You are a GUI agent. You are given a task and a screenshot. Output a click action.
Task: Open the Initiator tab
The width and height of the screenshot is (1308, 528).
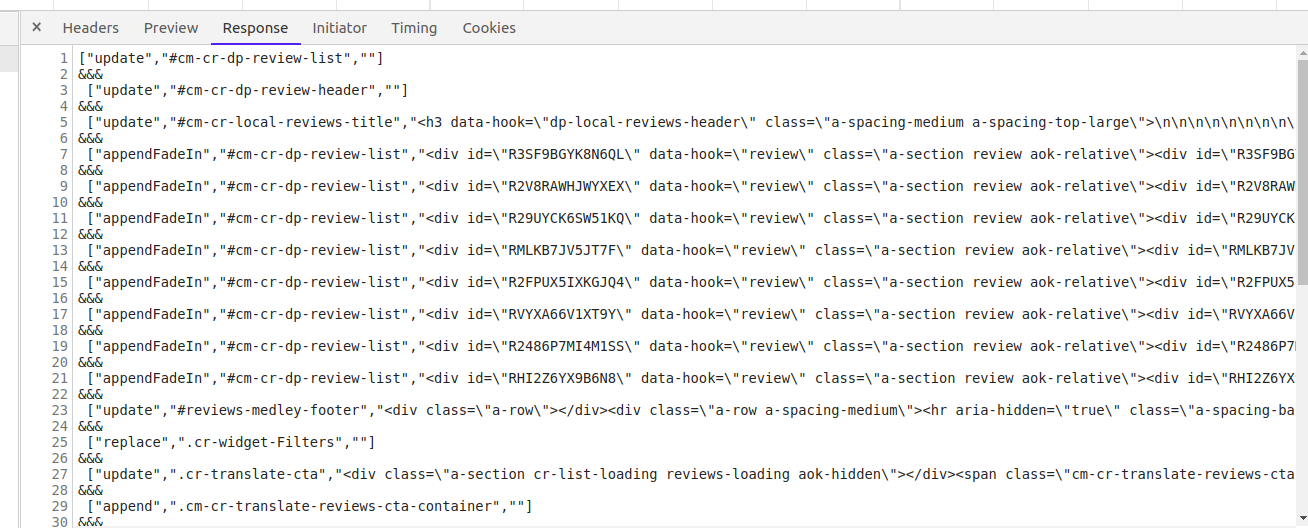click(340, 28)
